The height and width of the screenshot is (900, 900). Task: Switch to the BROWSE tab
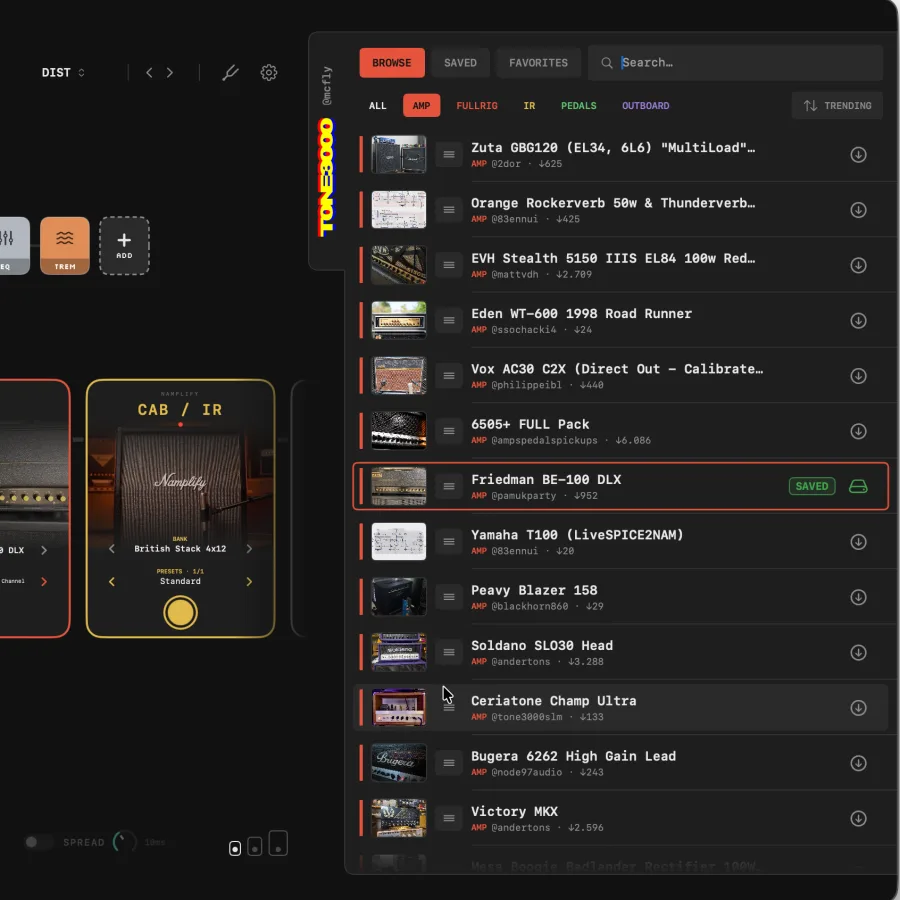tap(392, 63)
